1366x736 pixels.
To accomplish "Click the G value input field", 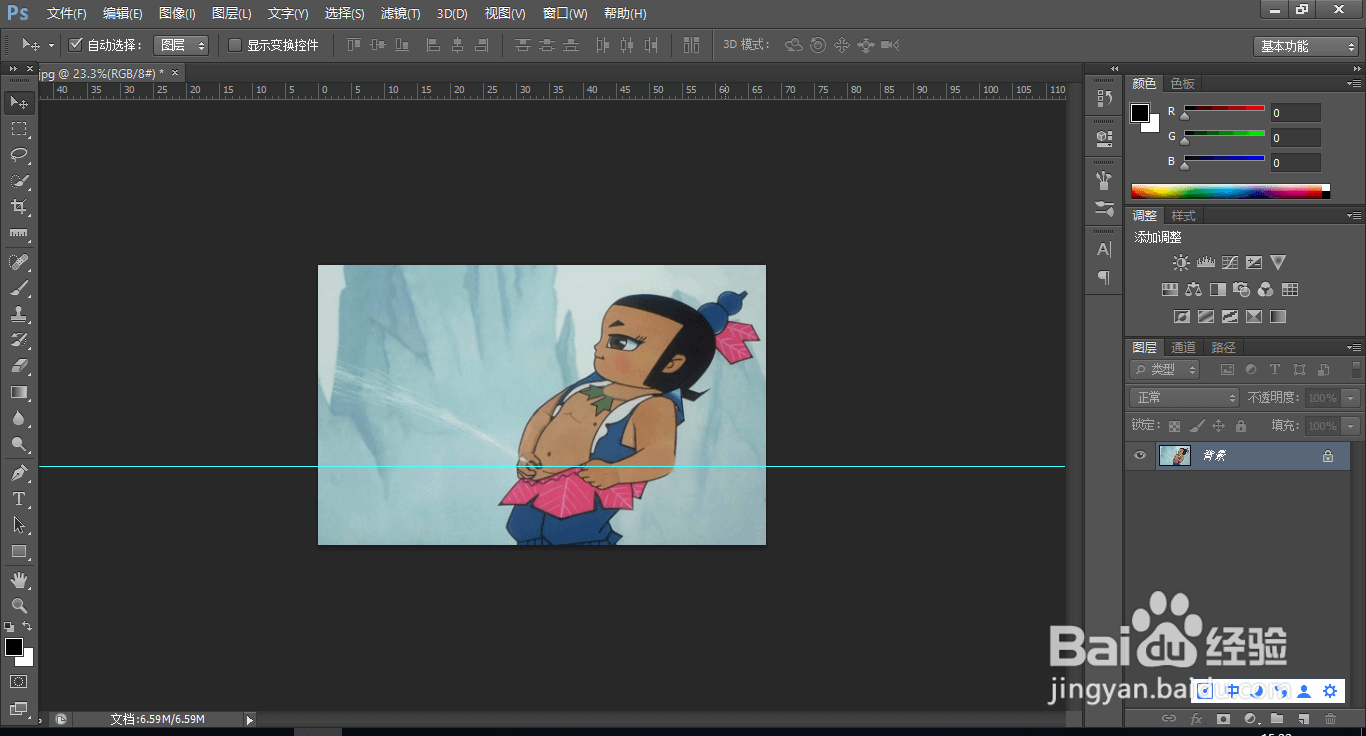I will coord(1295,138).
